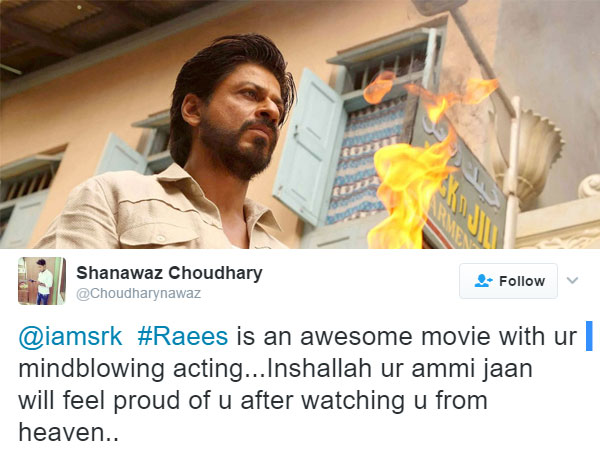Click the "ammi jaan" words in the tweet

[470, 369]
